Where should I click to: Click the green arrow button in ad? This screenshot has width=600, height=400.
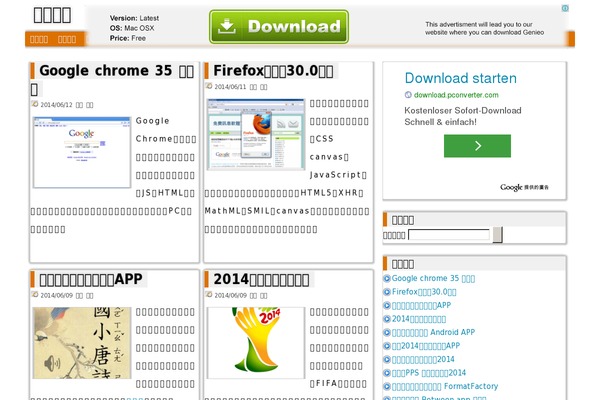(477, 146)
